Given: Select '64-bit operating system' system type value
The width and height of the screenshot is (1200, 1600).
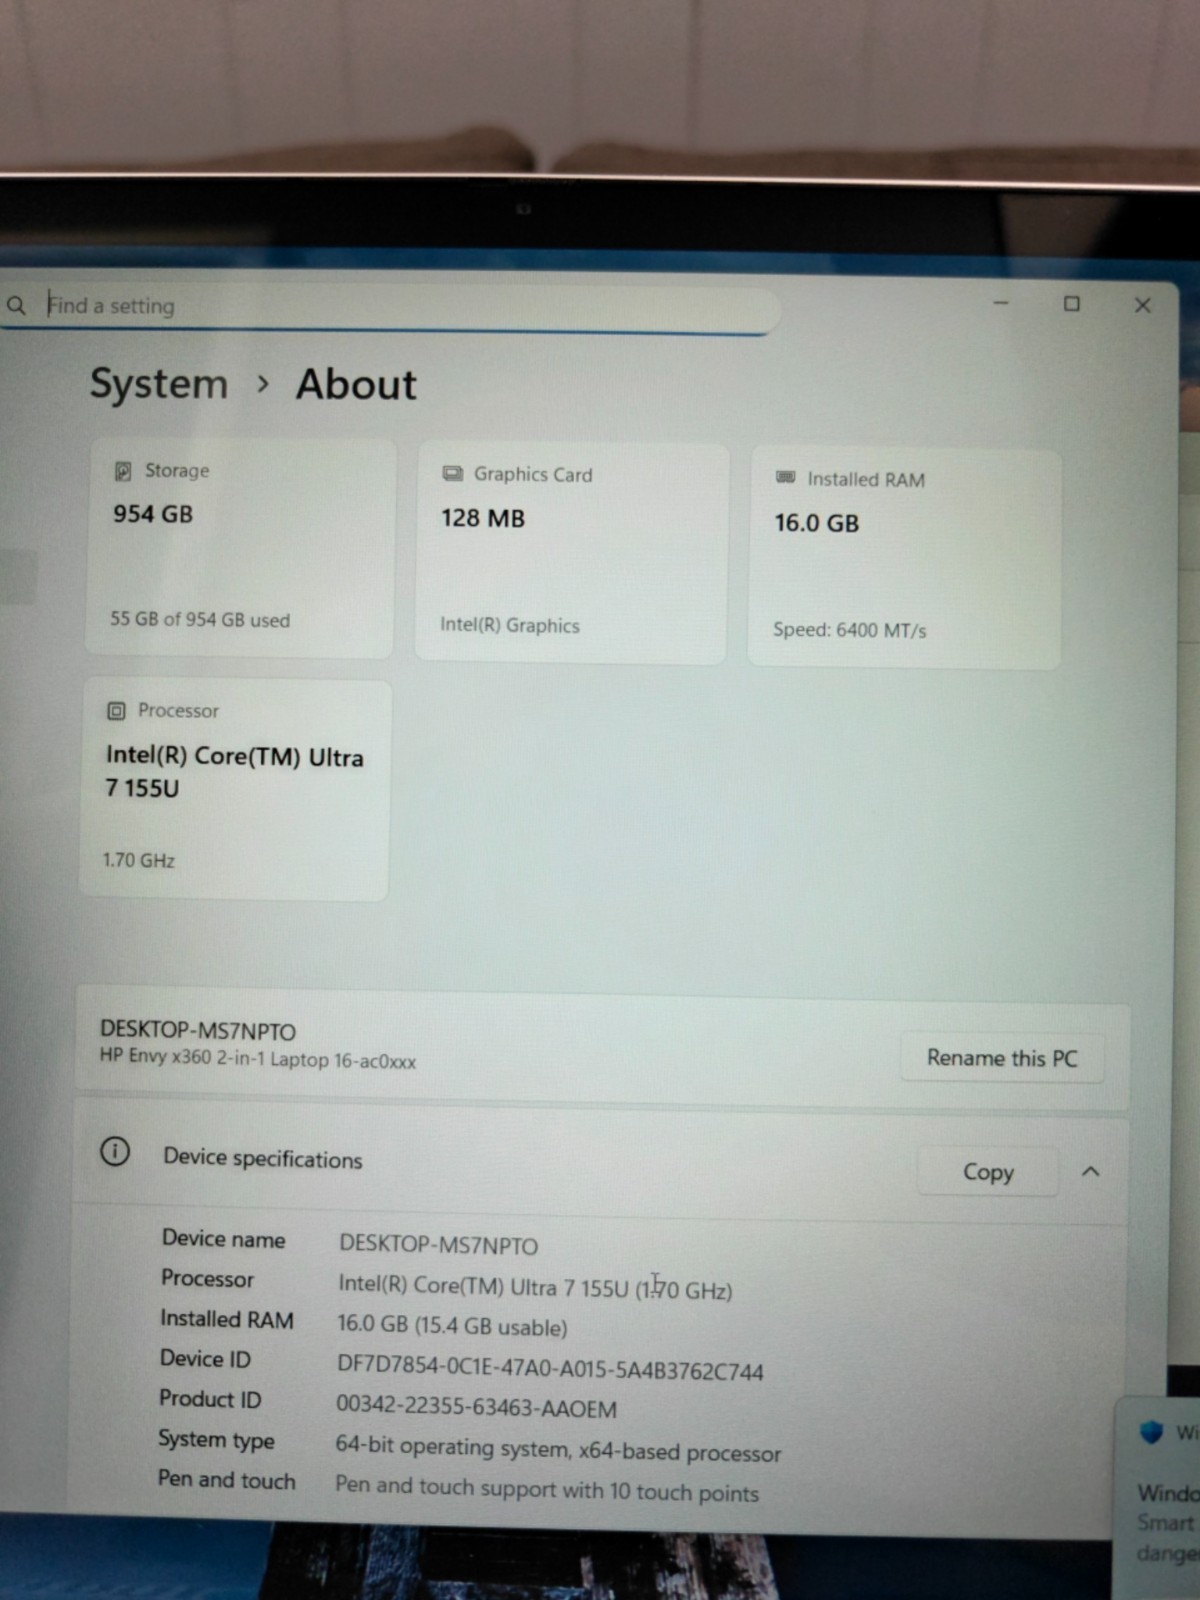Looking at the screenshot, I should pyautogui.click(x=558, y=1450).
